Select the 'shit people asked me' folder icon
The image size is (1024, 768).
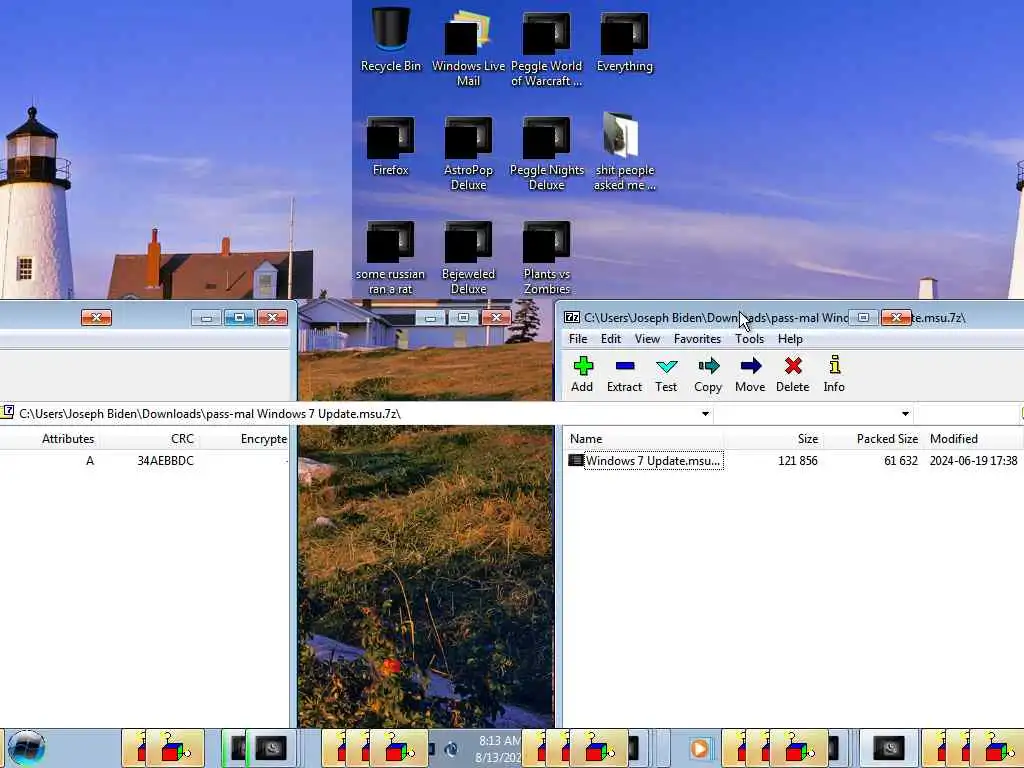[x=624, y=152]
